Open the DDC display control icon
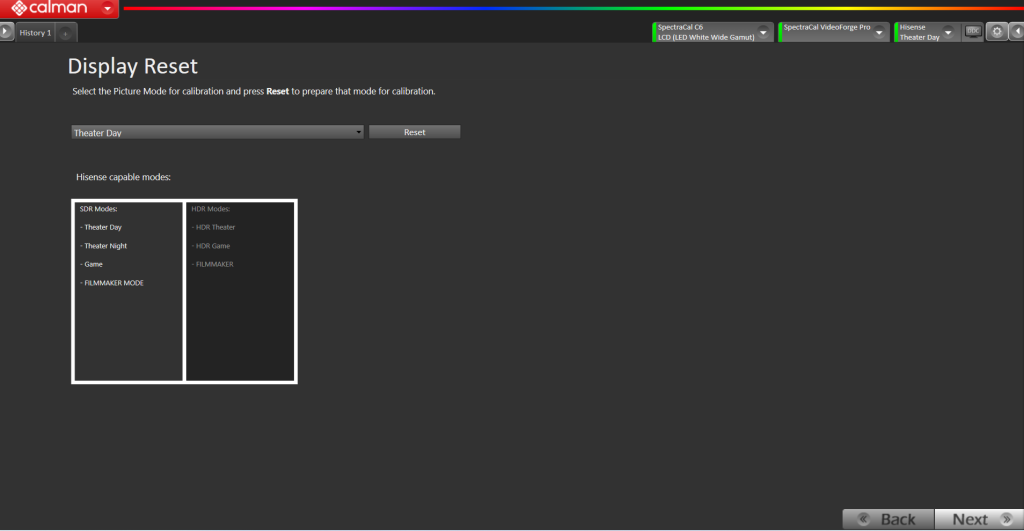 973,32
